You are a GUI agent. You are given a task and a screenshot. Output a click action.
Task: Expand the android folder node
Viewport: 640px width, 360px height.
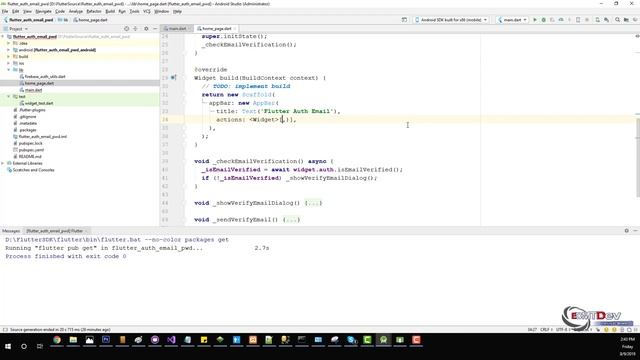pos(9,50)
